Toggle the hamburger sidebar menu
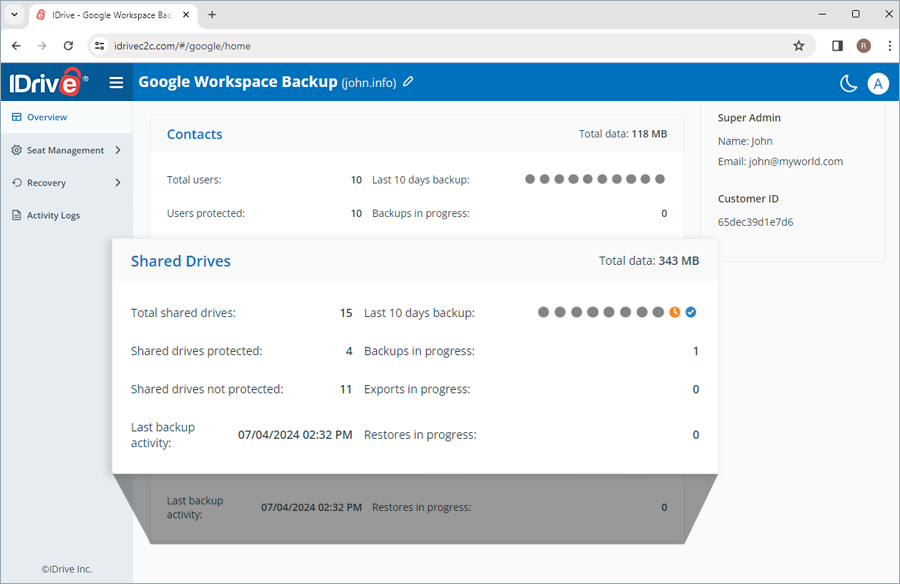 pyautogui.click(x=116, y=83)
